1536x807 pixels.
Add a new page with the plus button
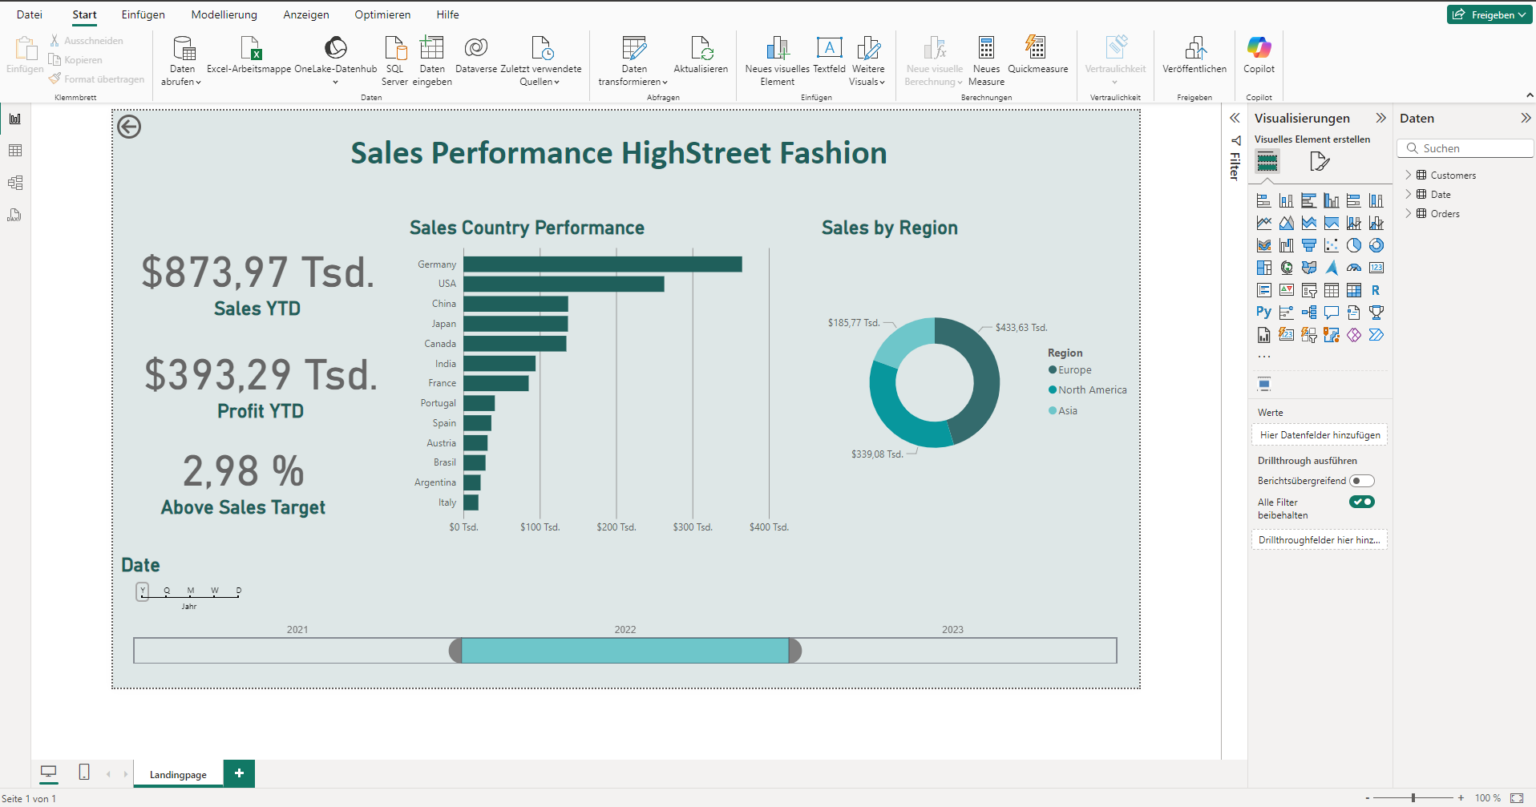click(239, 773)
